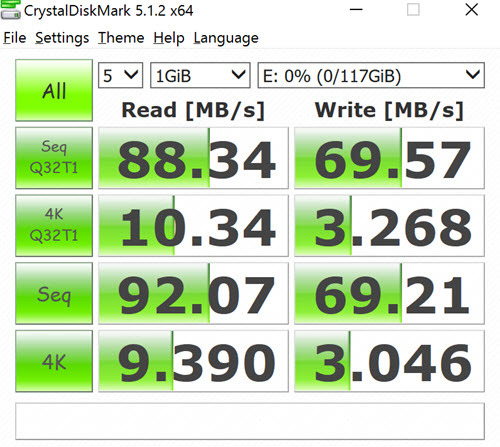The width and height of the screenshot is (500, 447).
Task: Click the empty comment field at bottom
Action: (250, 421)
